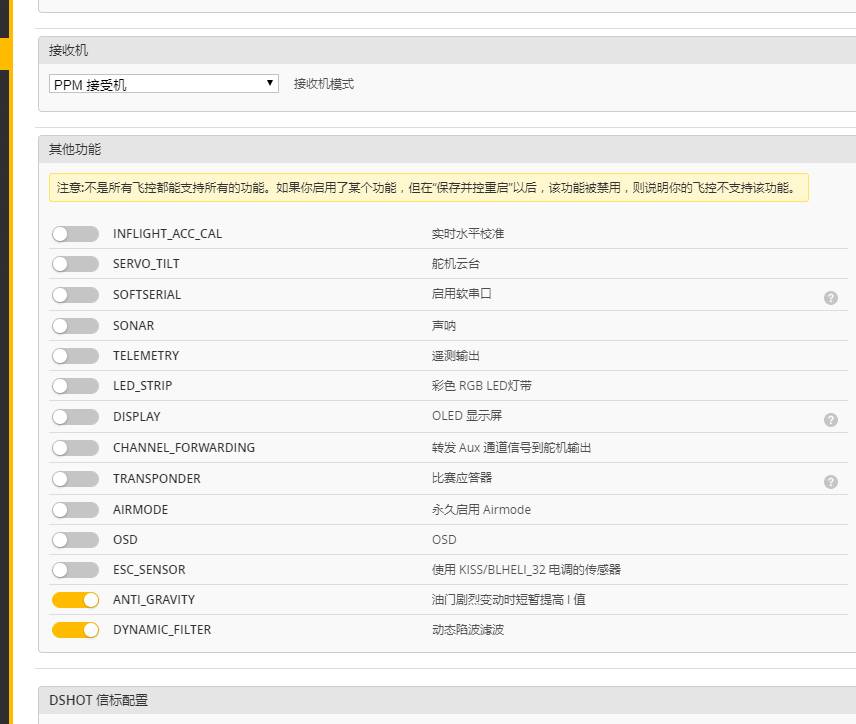Click the 转发 Aux 通道信号到舵机输出 text
856x724 pixels.
tap(512, 448)
